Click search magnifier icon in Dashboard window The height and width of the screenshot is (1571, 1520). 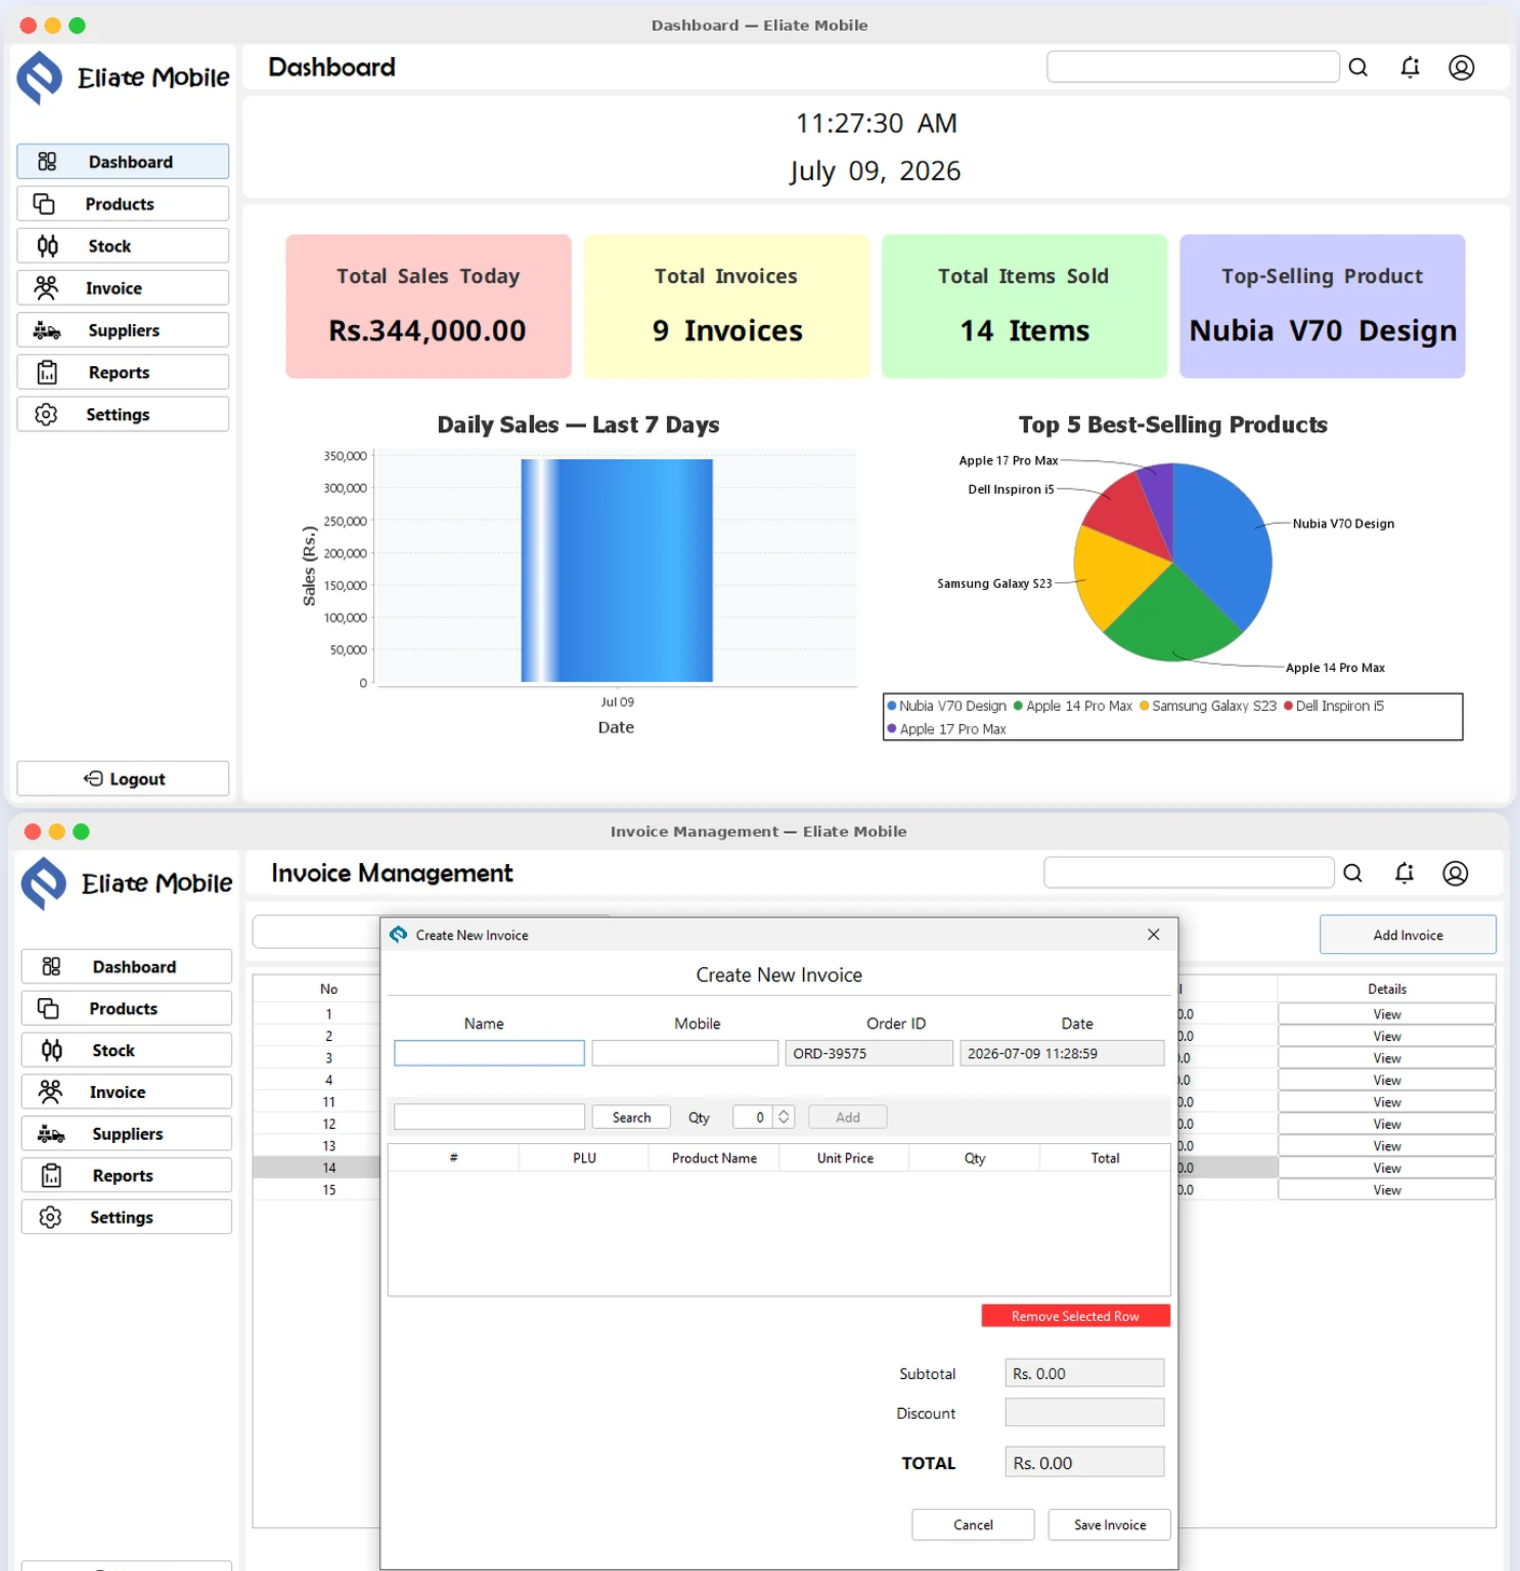point(1358,67)
